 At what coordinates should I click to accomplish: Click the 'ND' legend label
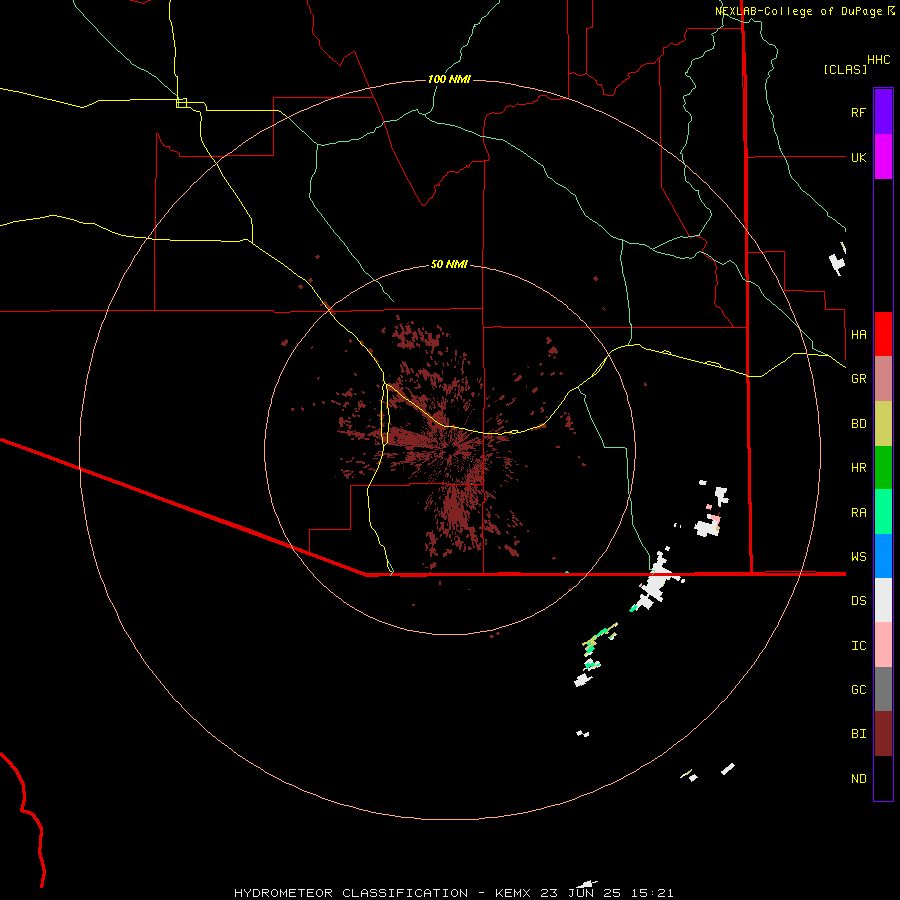(858, 779)
